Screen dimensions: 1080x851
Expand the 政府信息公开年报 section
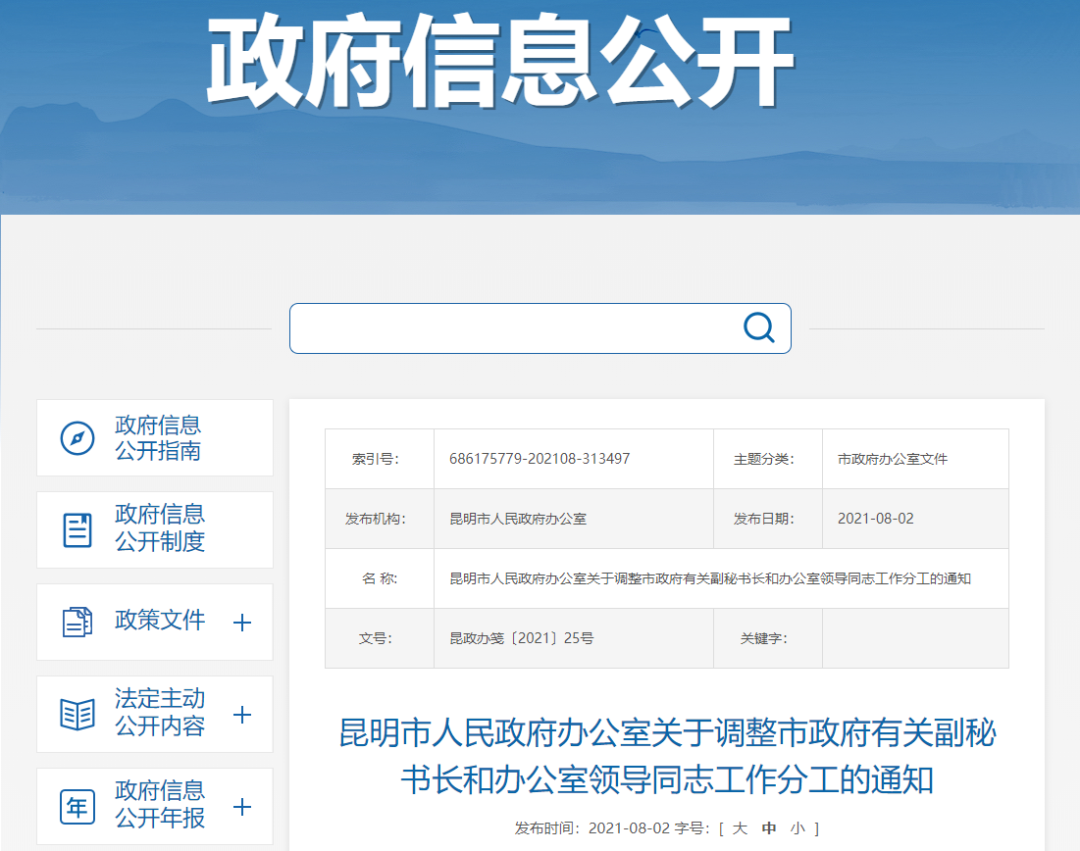[x=241, y=806]
